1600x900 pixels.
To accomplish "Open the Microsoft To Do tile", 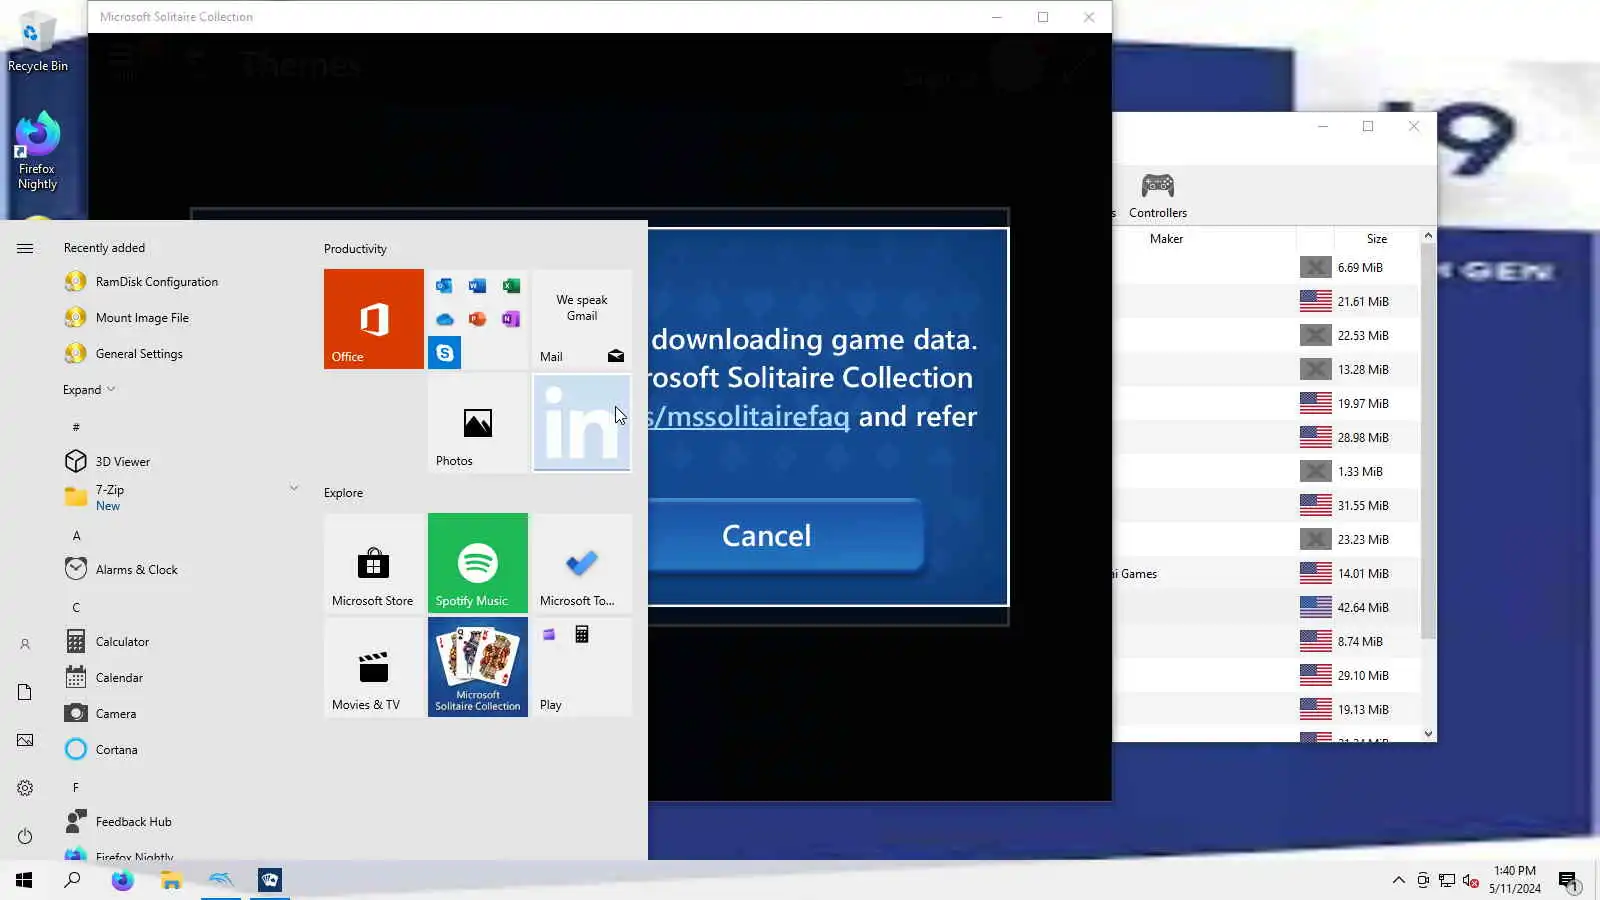I will [x=582, y=563].
